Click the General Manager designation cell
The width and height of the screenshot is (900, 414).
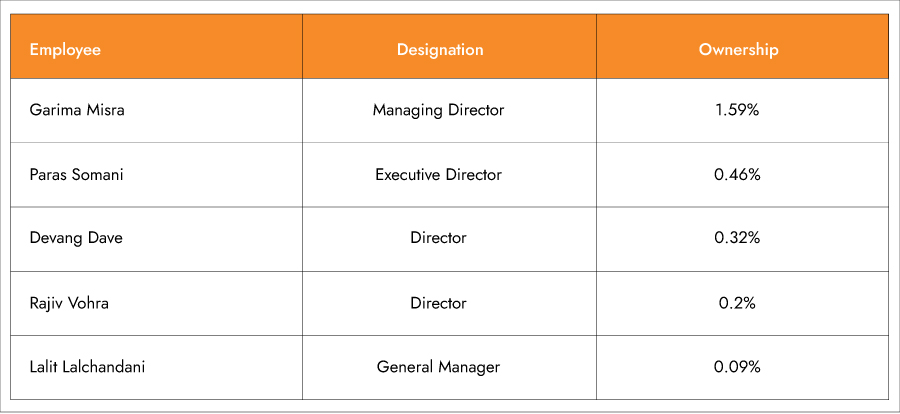[438, 367]
